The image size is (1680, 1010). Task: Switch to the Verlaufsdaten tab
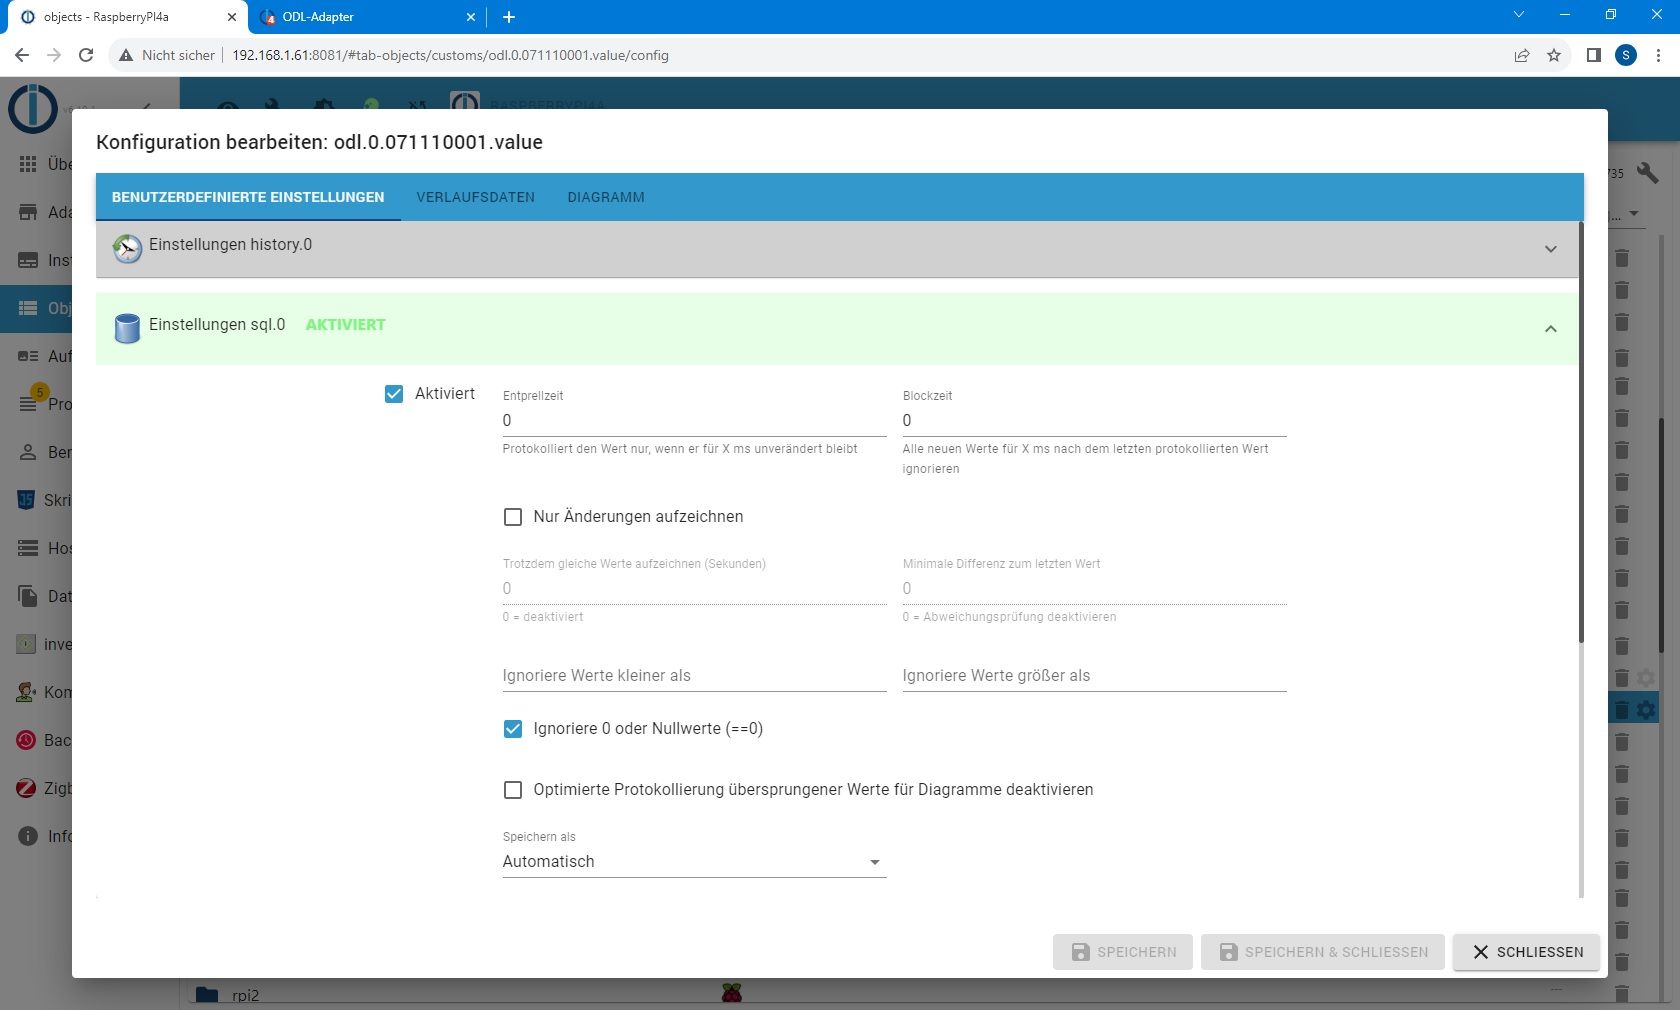pyautogui.click(x=475, y=197)
